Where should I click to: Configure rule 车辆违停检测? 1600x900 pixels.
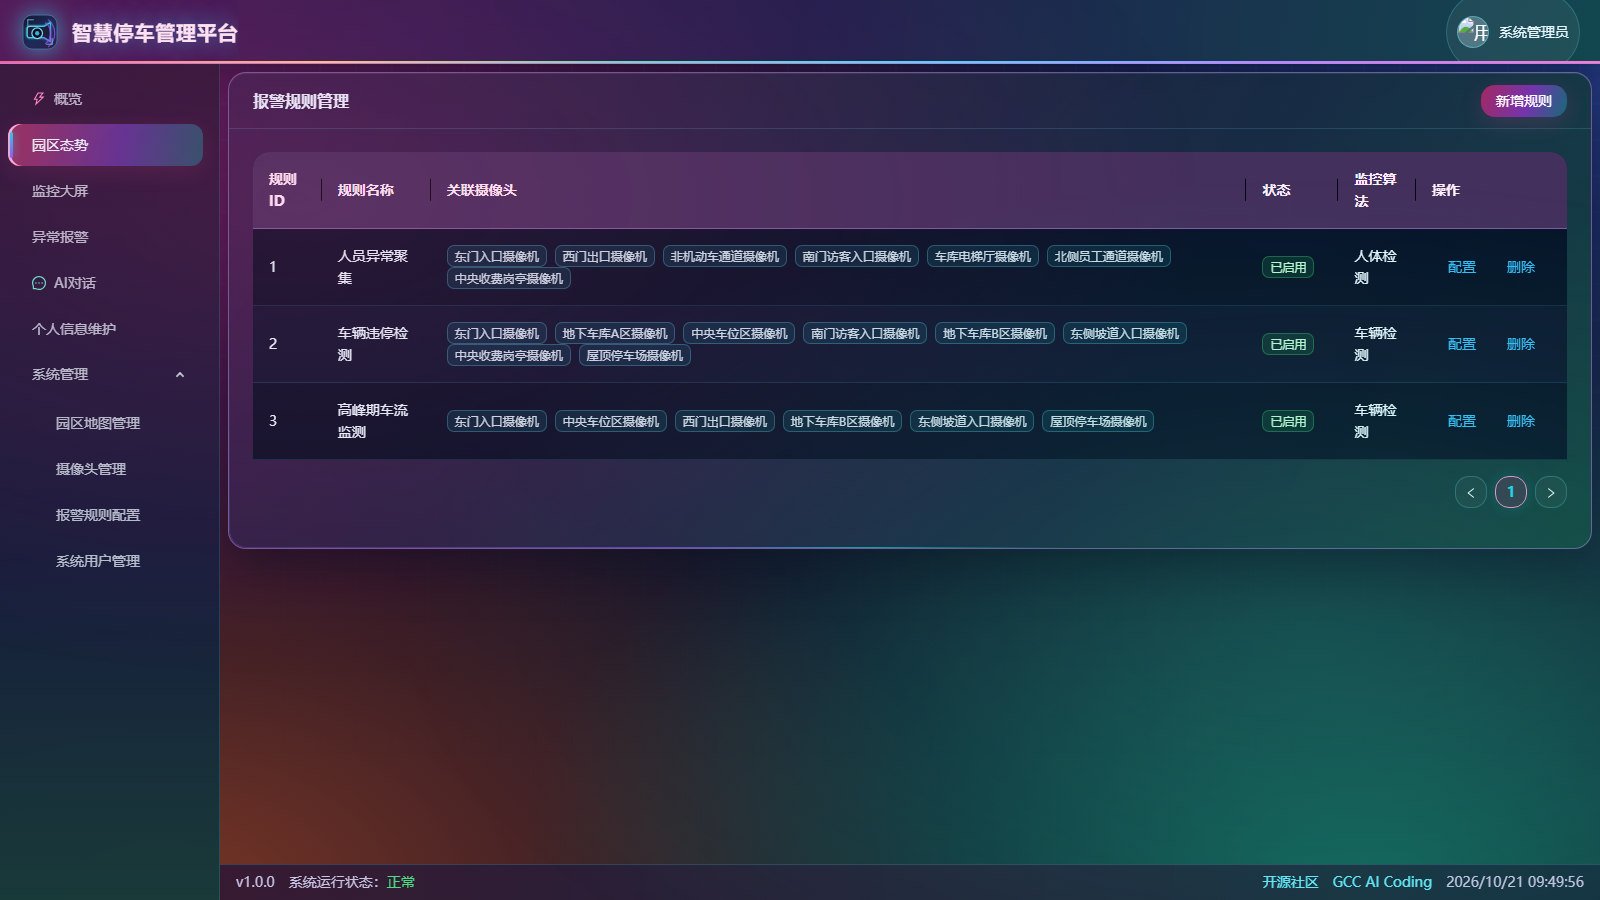tap(1462, 344)
